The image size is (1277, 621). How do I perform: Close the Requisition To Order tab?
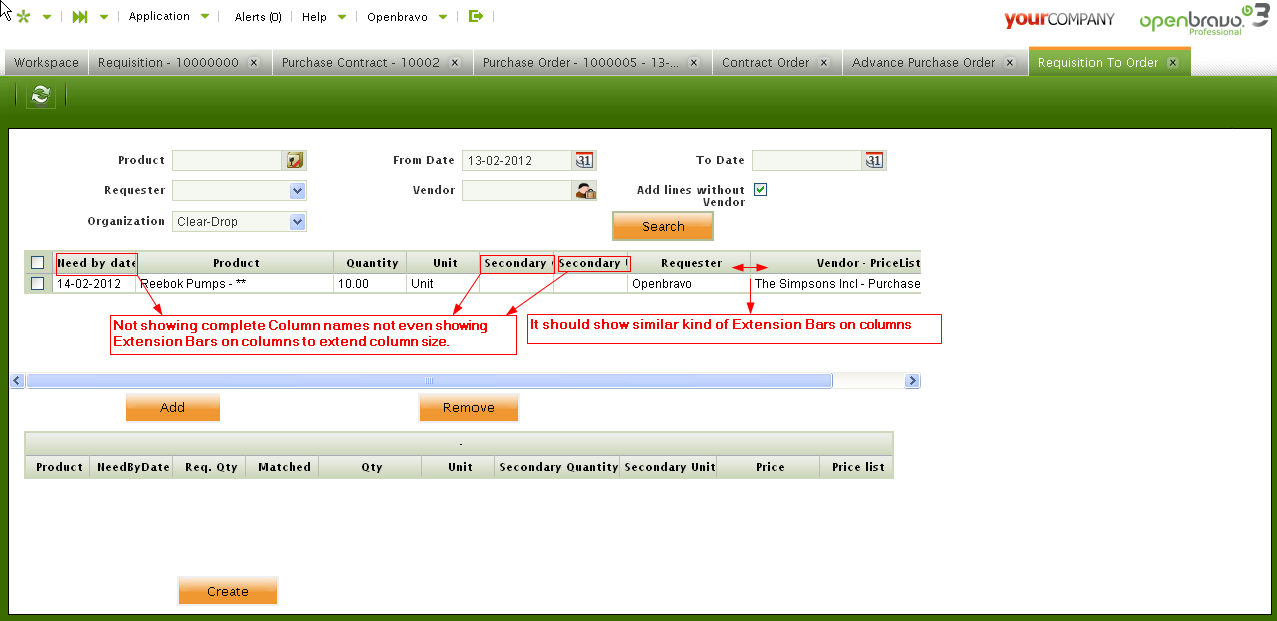coord(1172,62)
